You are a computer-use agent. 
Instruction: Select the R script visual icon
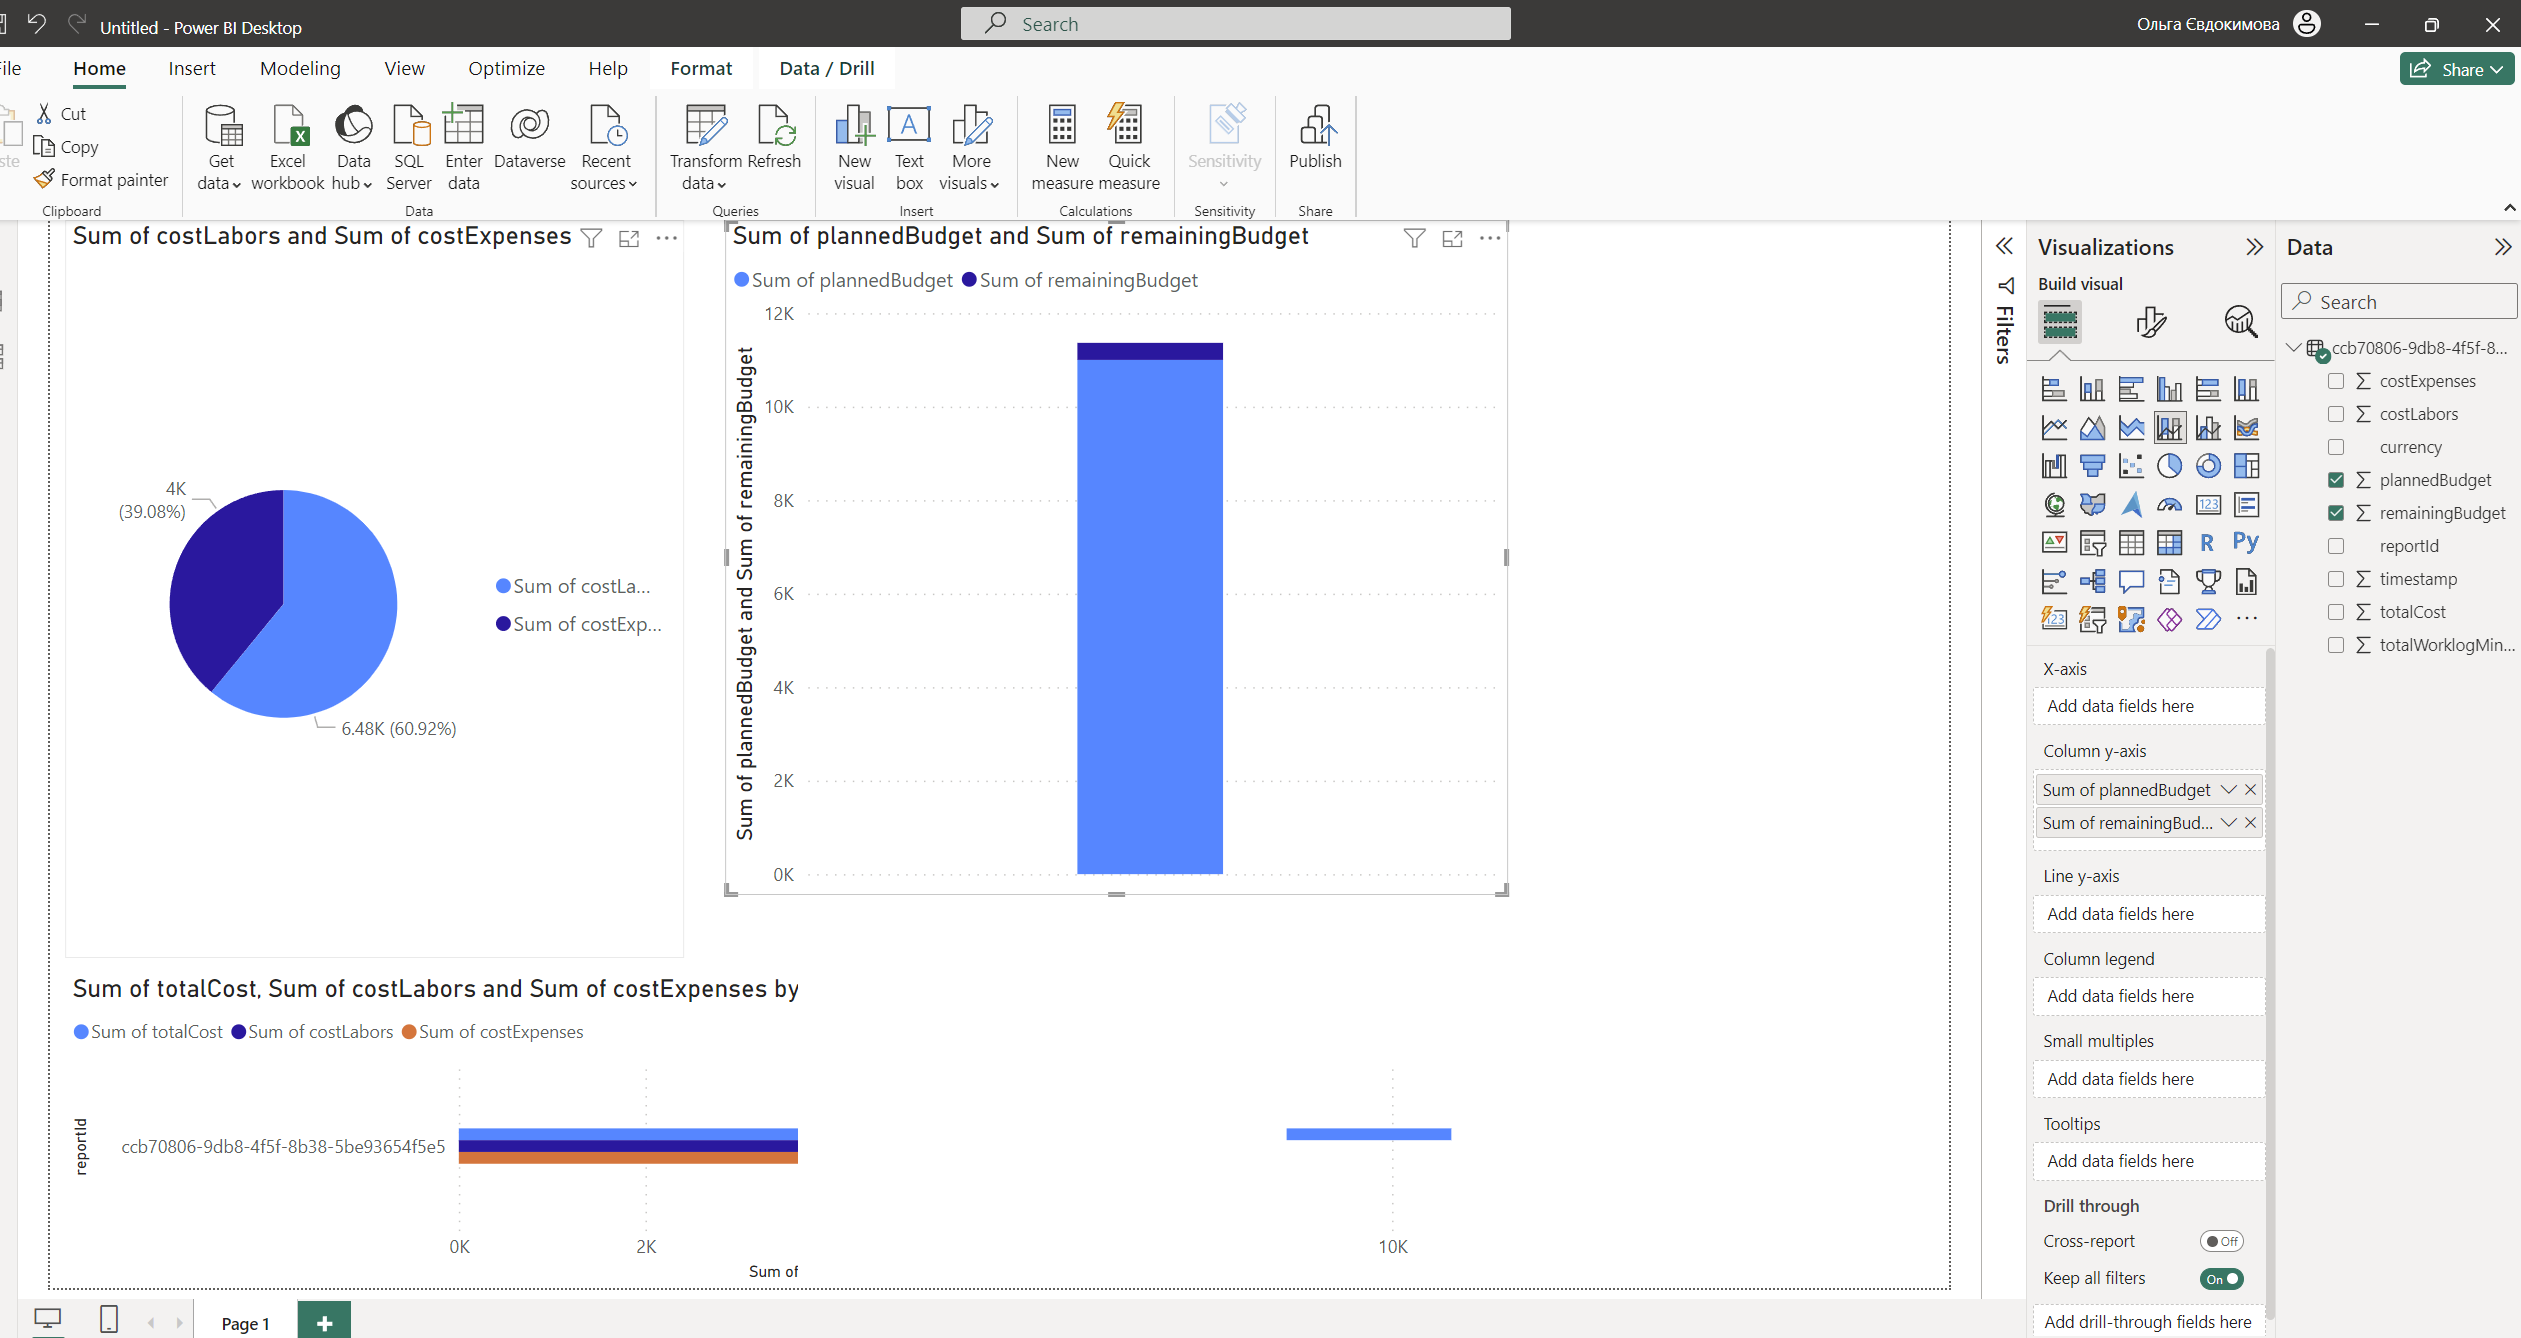[x=2210, y=542]
